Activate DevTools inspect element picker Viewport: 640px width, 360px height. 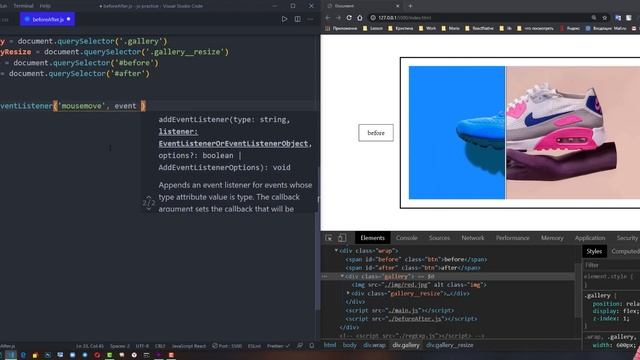tap(329, 238)
